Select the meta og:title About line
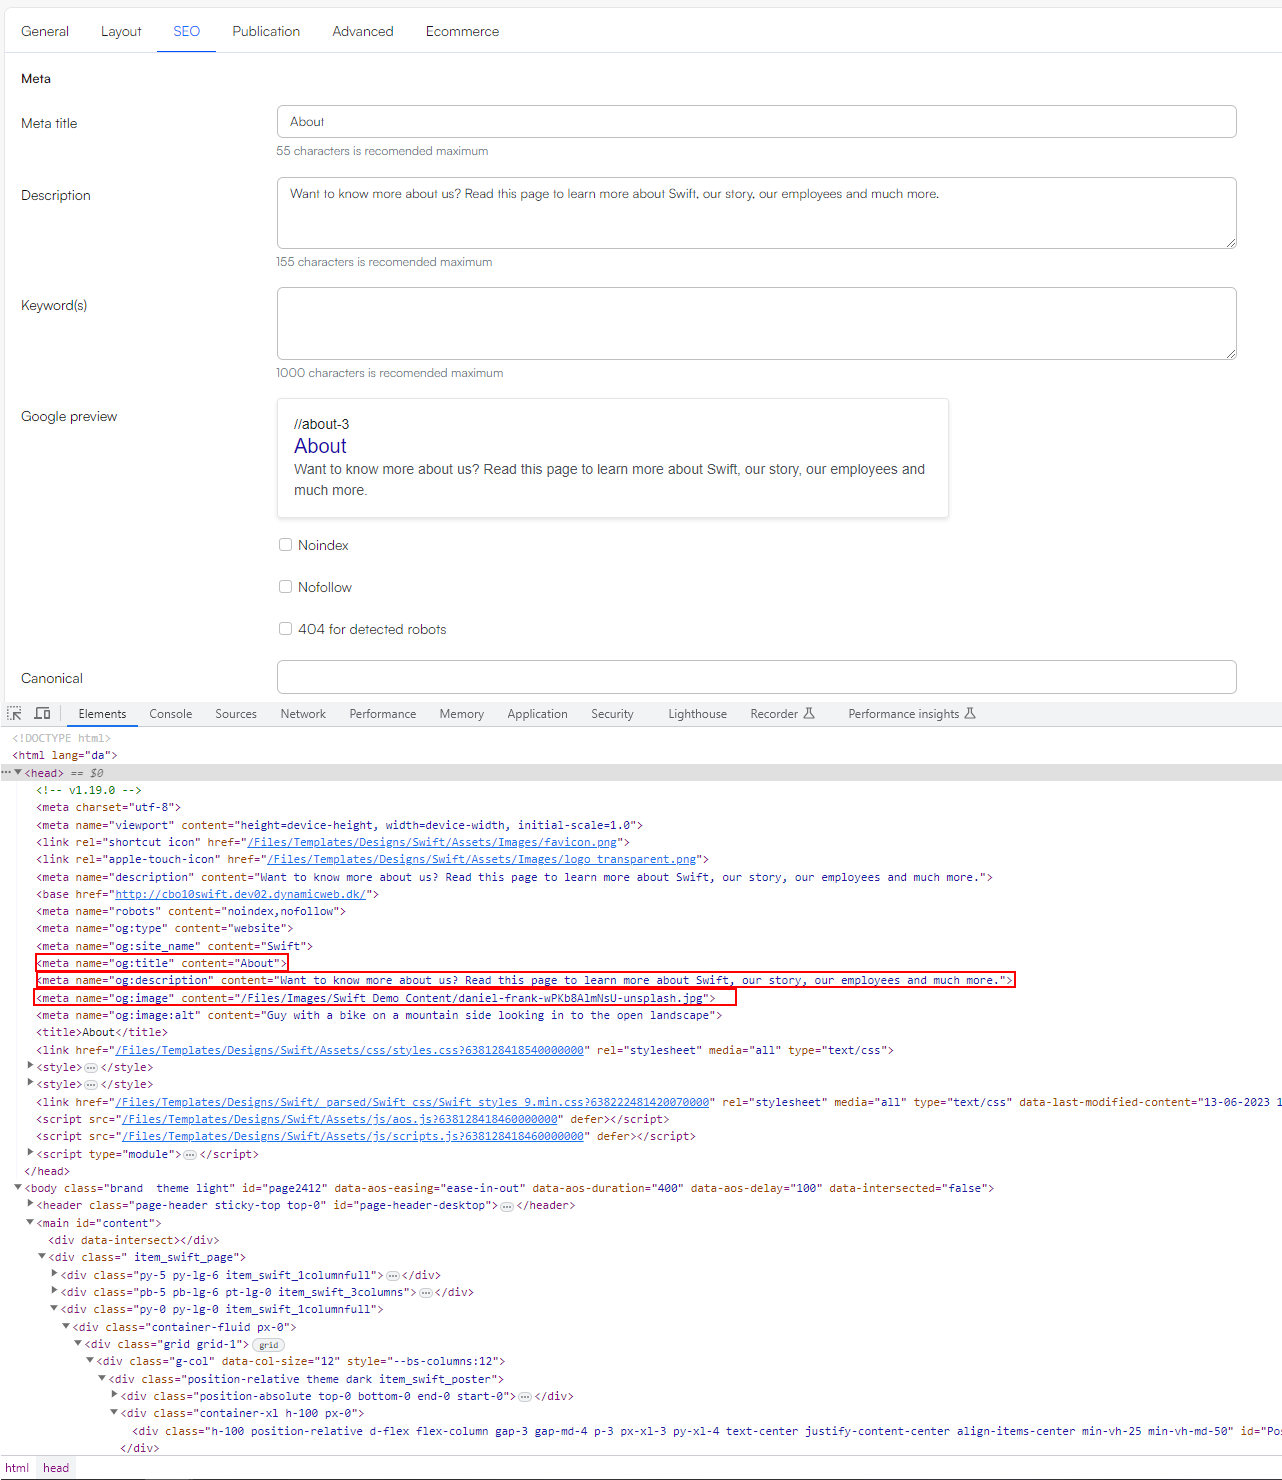This screenshot has width=1282, height=1480. pyautogui.click(x=162, y=963)
